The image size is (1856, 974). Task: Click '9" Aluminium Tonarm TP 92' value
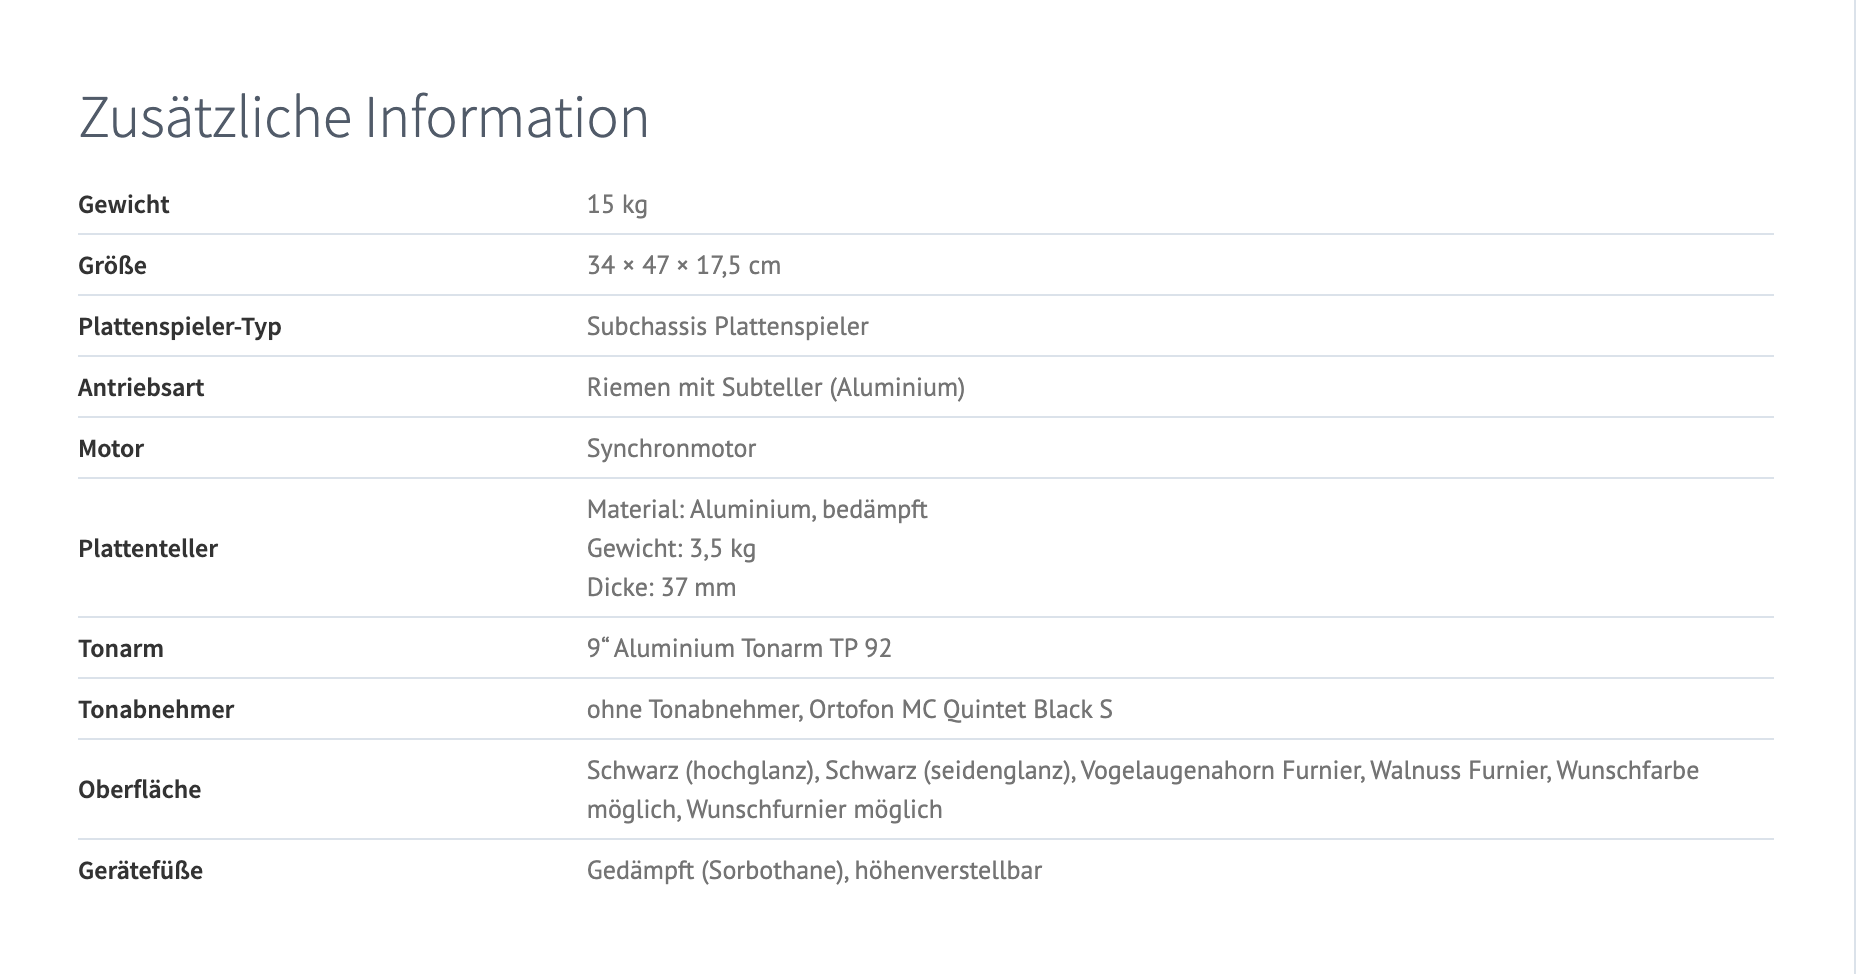739,649
